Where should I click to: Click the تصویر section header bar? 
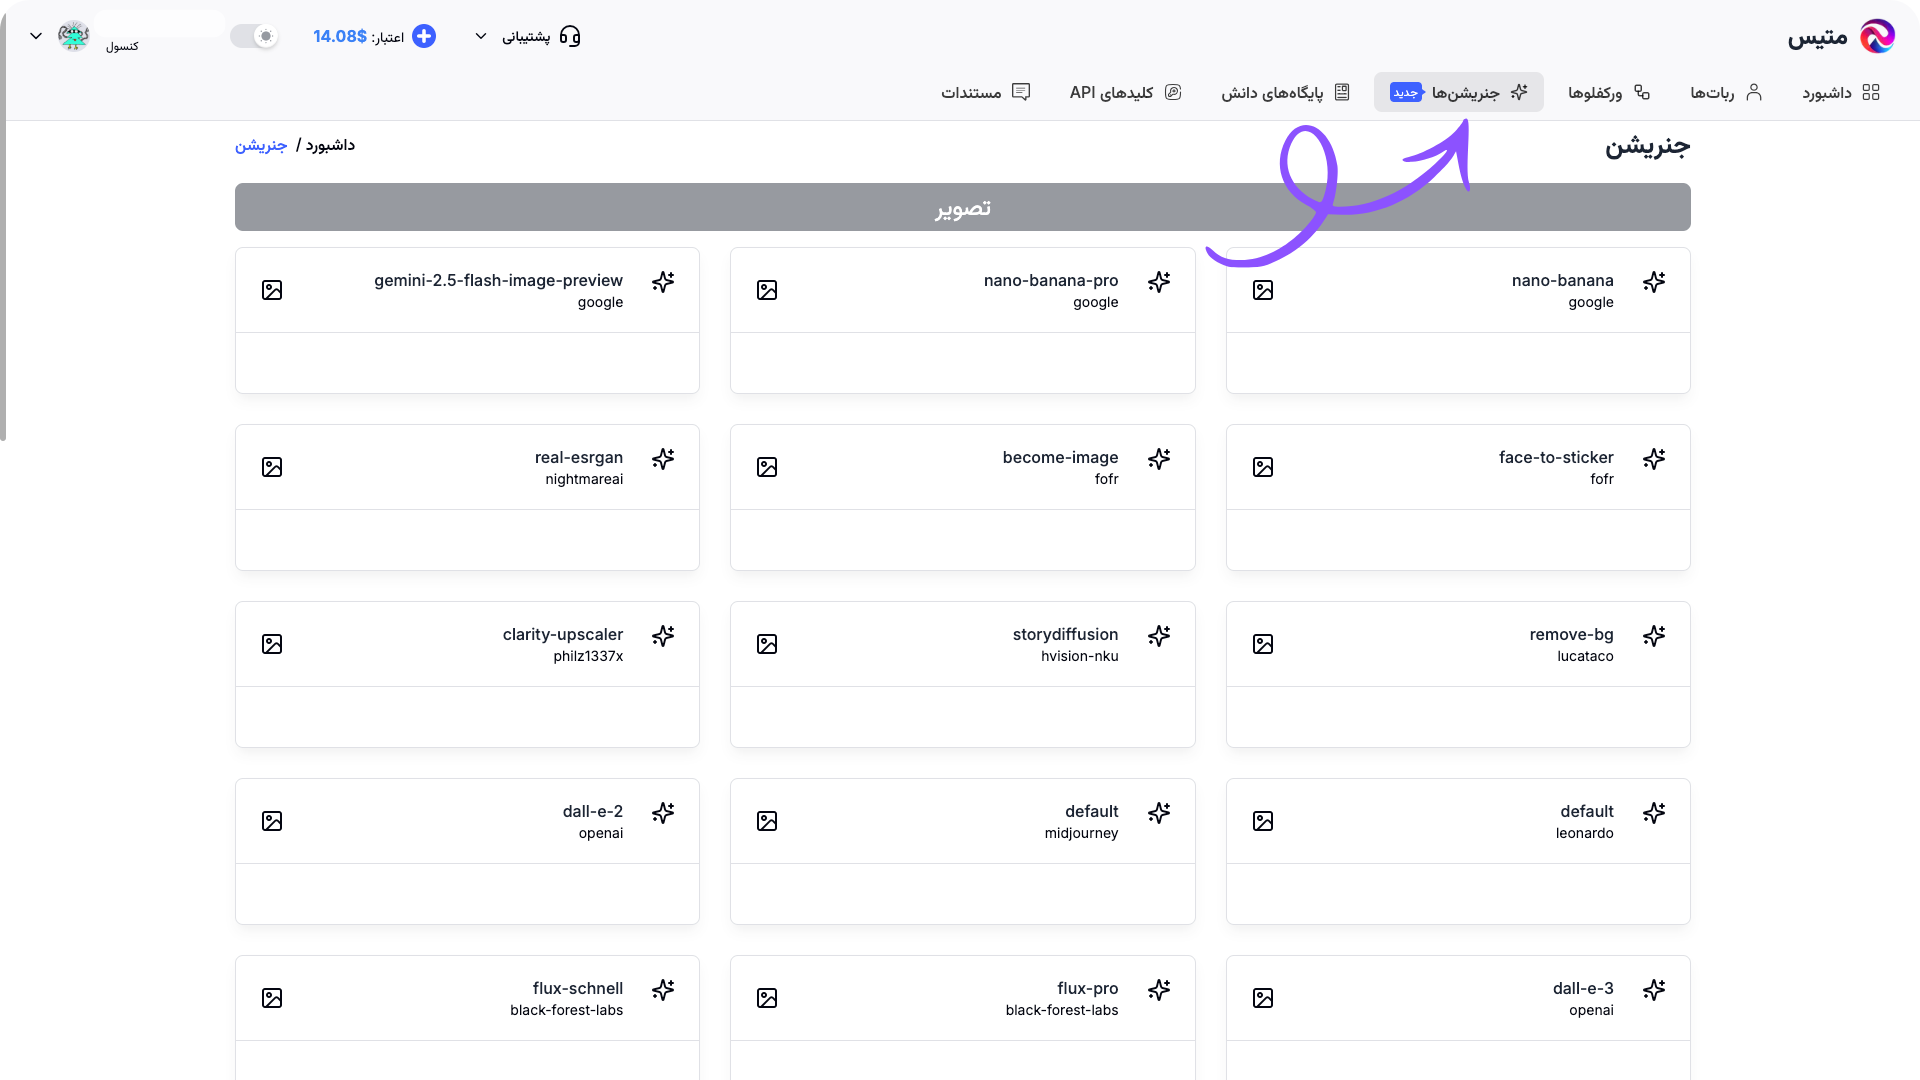point(963,207)
